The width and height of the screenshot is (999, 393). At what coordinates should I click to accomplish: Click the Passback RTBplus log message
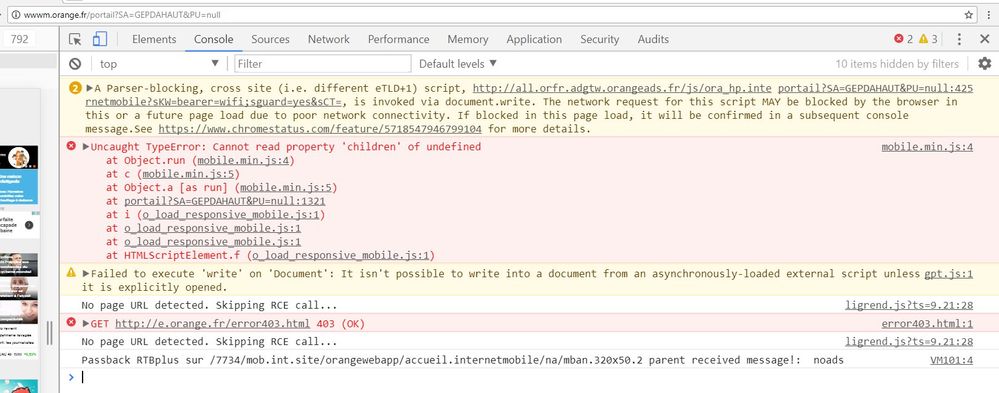(463, 361)
